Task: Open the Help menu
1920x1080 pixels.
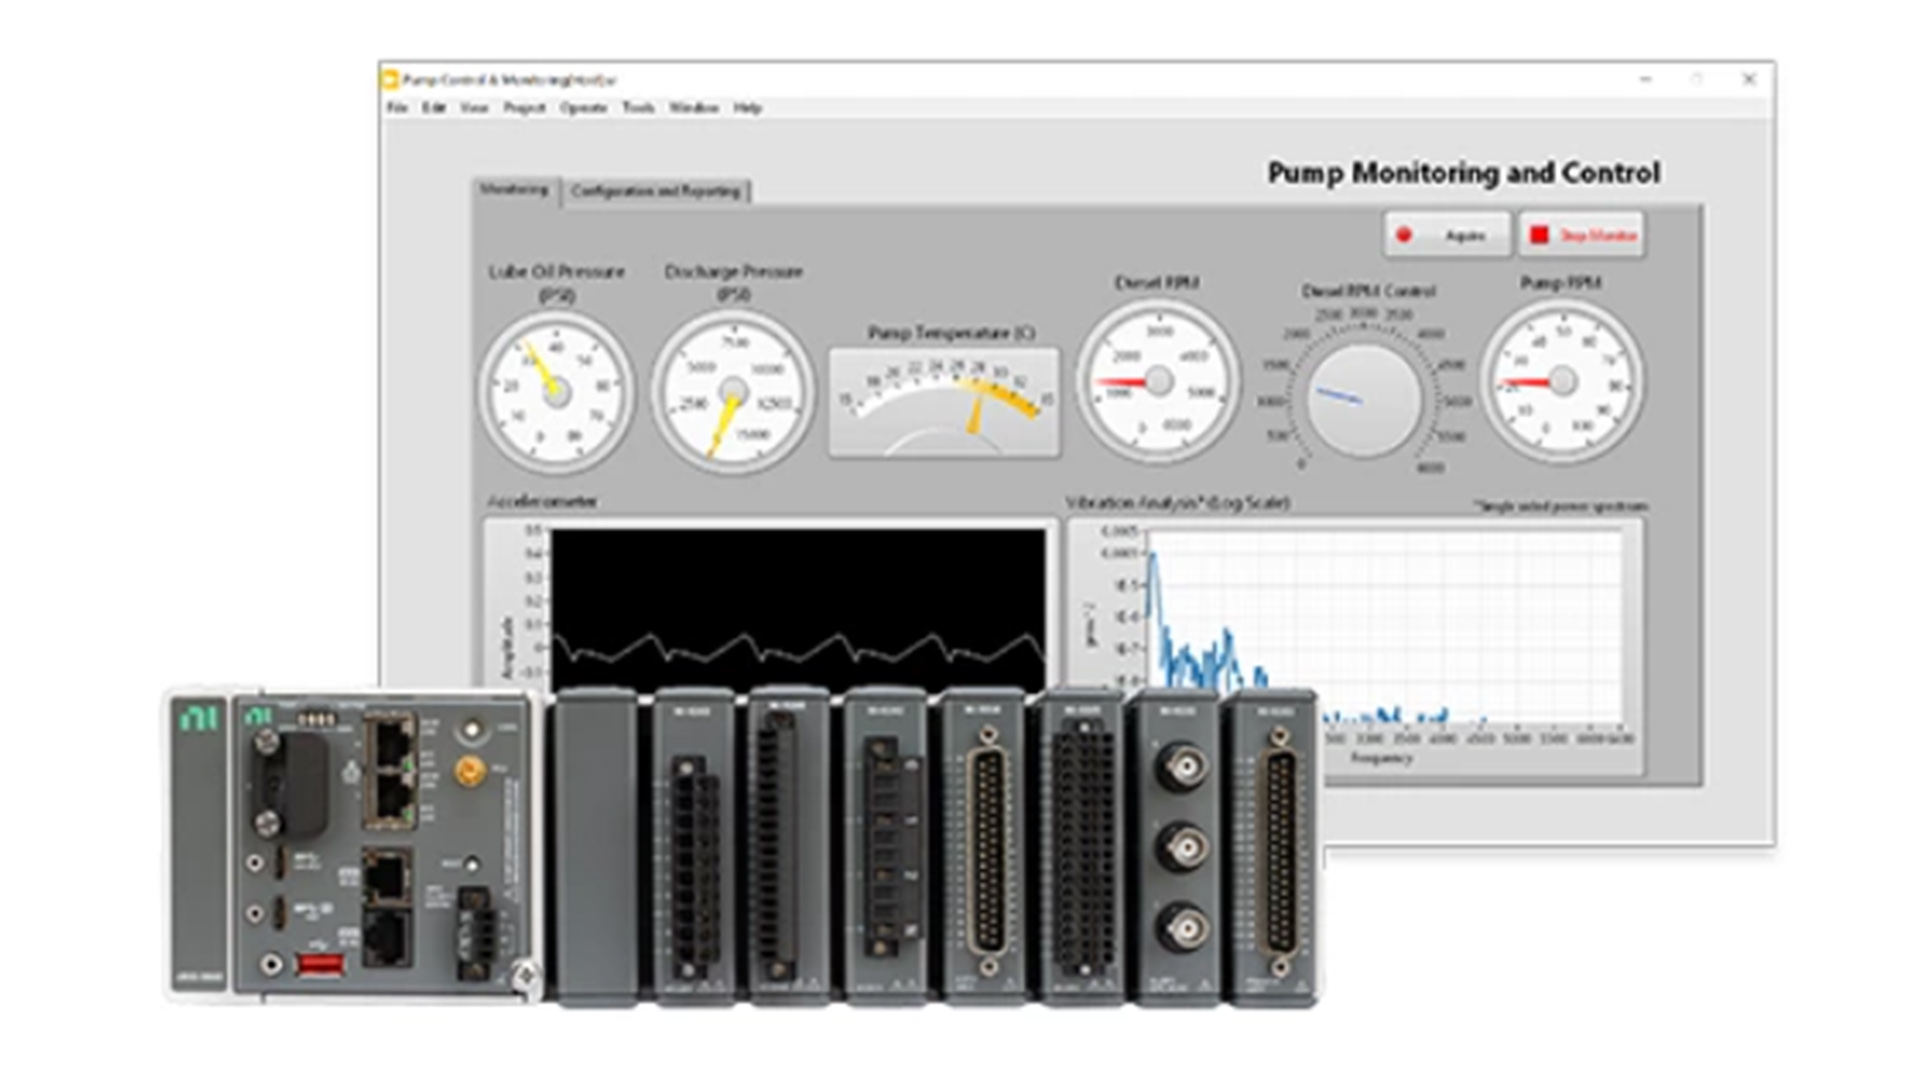Action: point(747,108)
